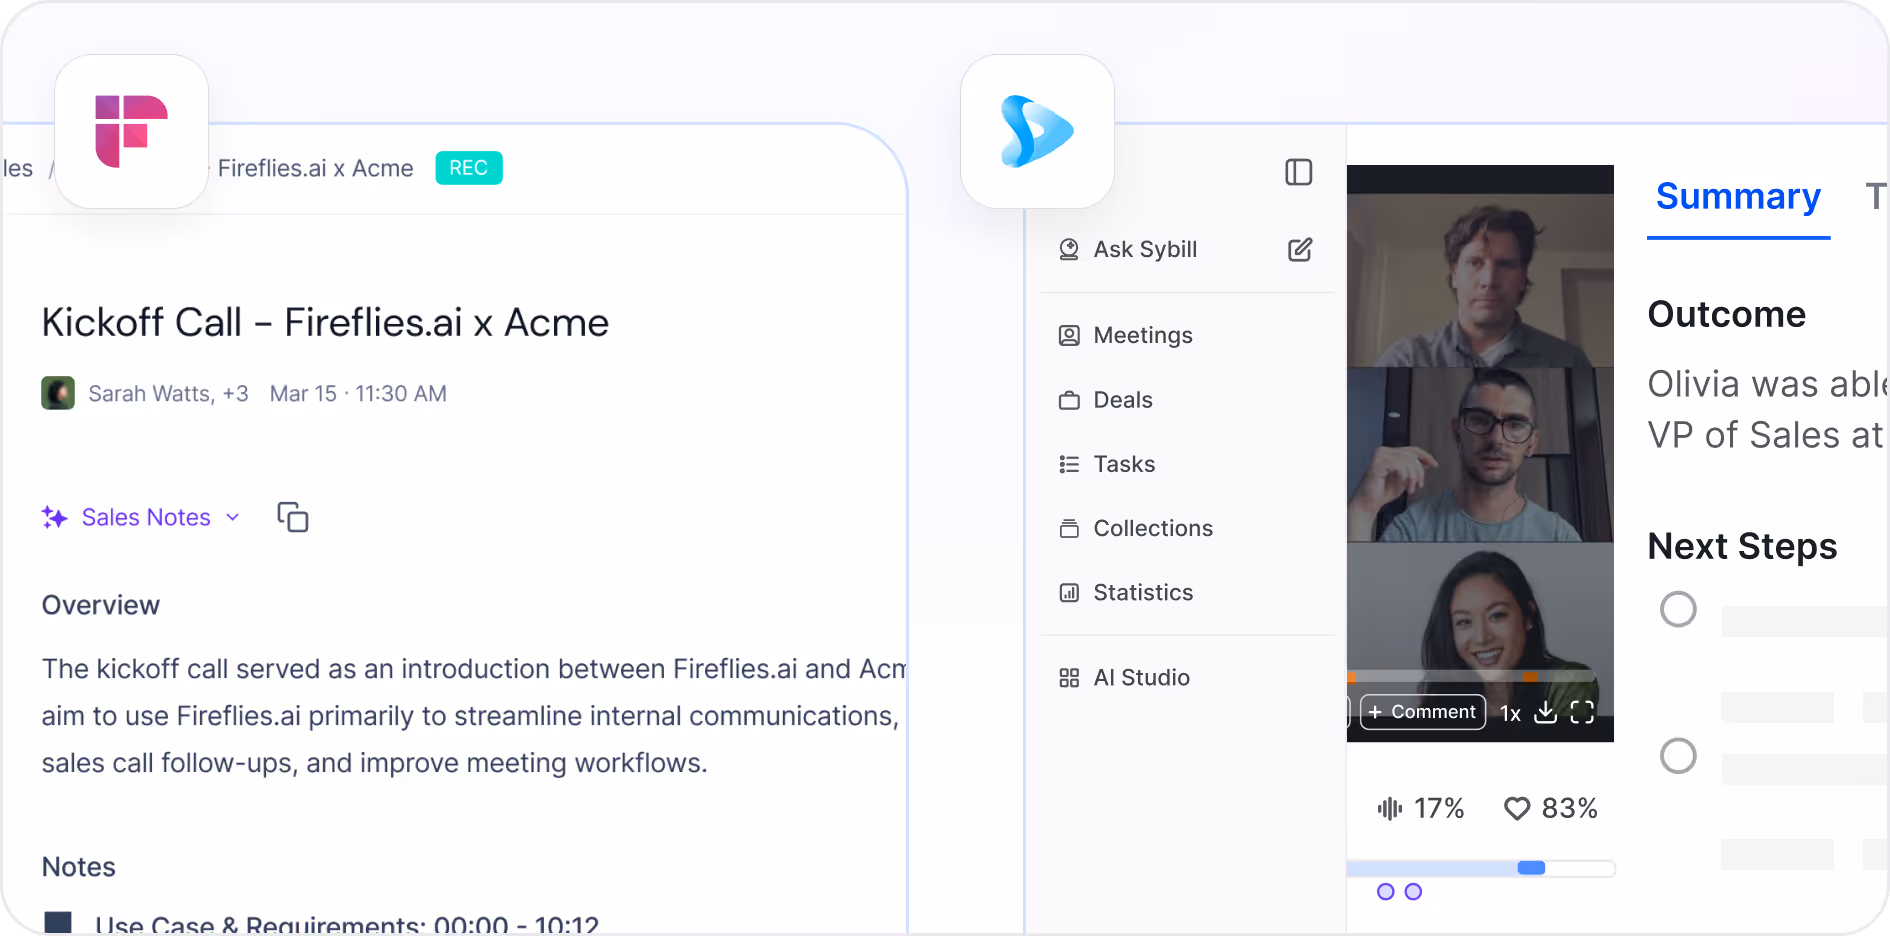1890x936 pixels.
Task: Click the Meetings person icon
Action: 1069,335
